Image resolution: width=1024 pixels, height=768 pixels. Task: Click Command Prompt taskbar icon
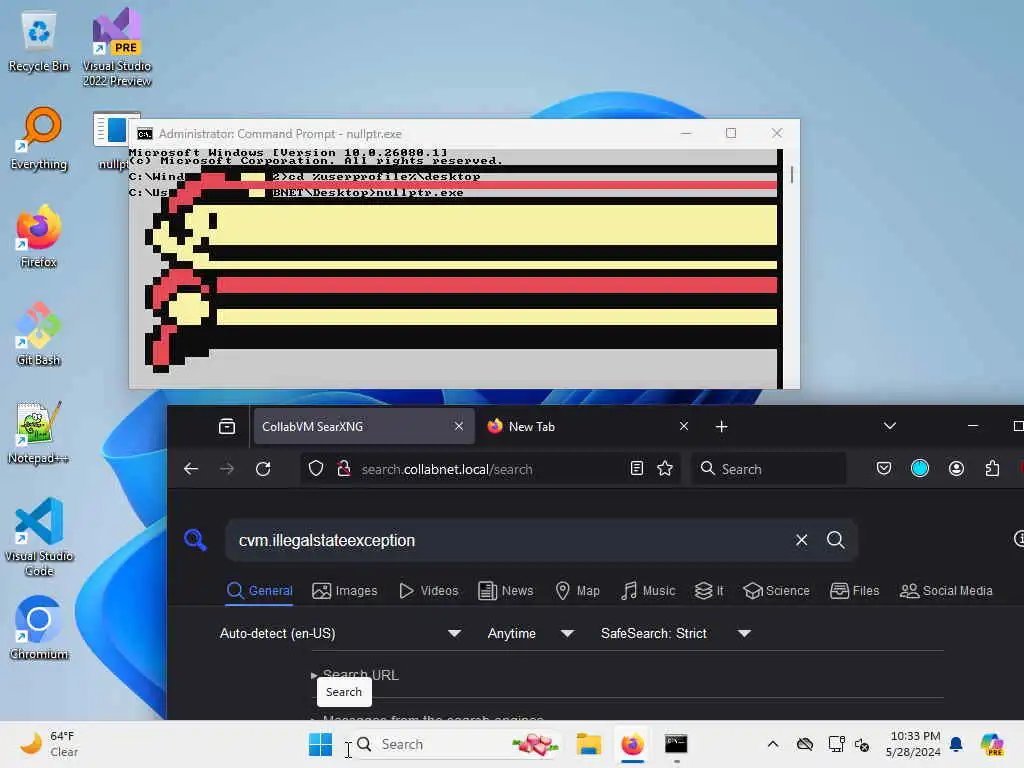[x=676, y=744]
